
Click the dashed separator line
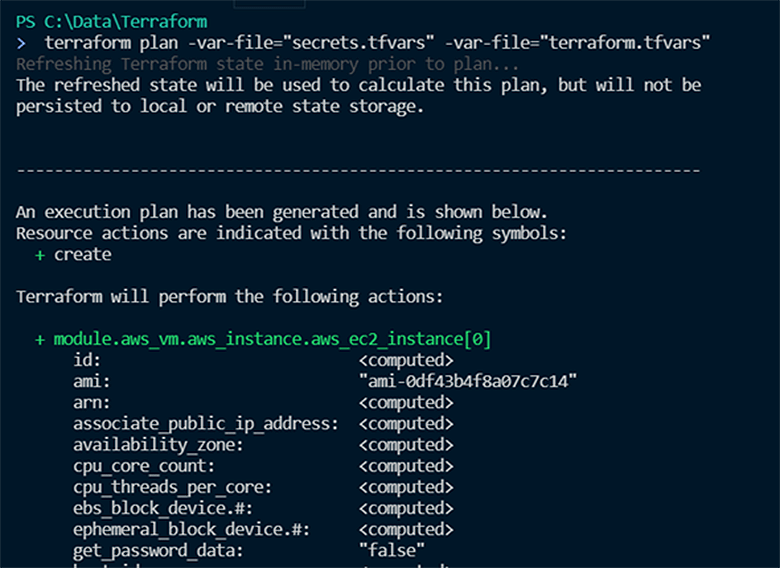[x=358, y=171]
